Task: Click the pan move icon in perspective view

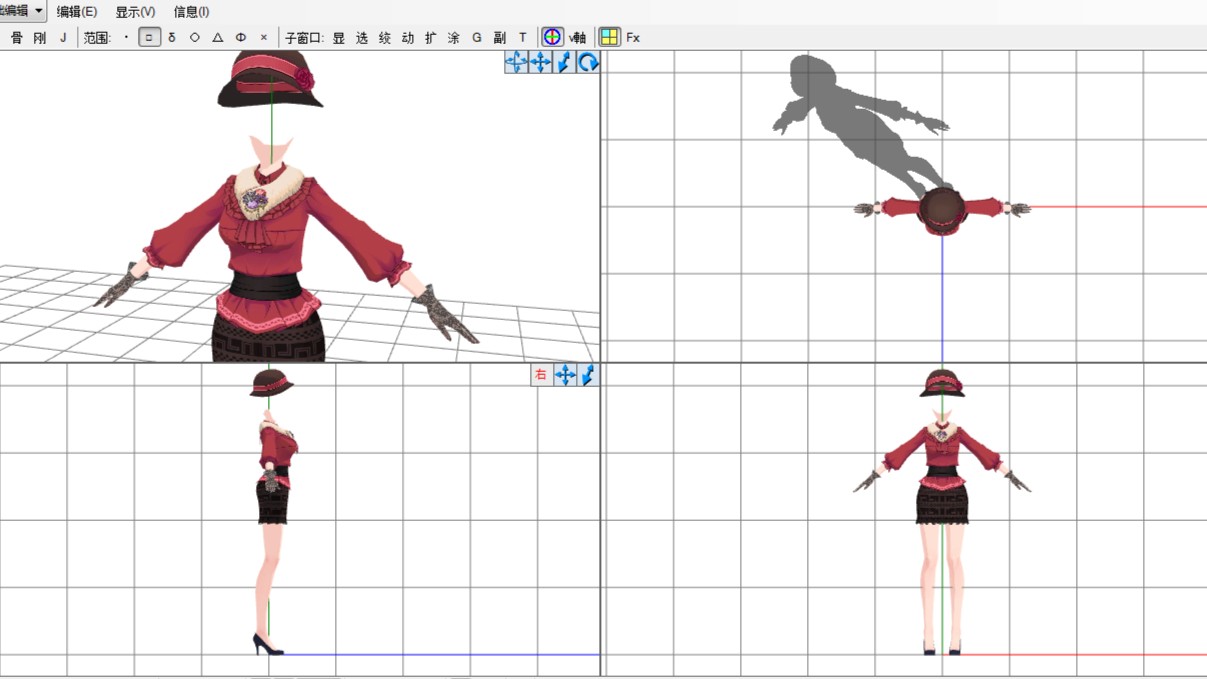Action: 540,63
